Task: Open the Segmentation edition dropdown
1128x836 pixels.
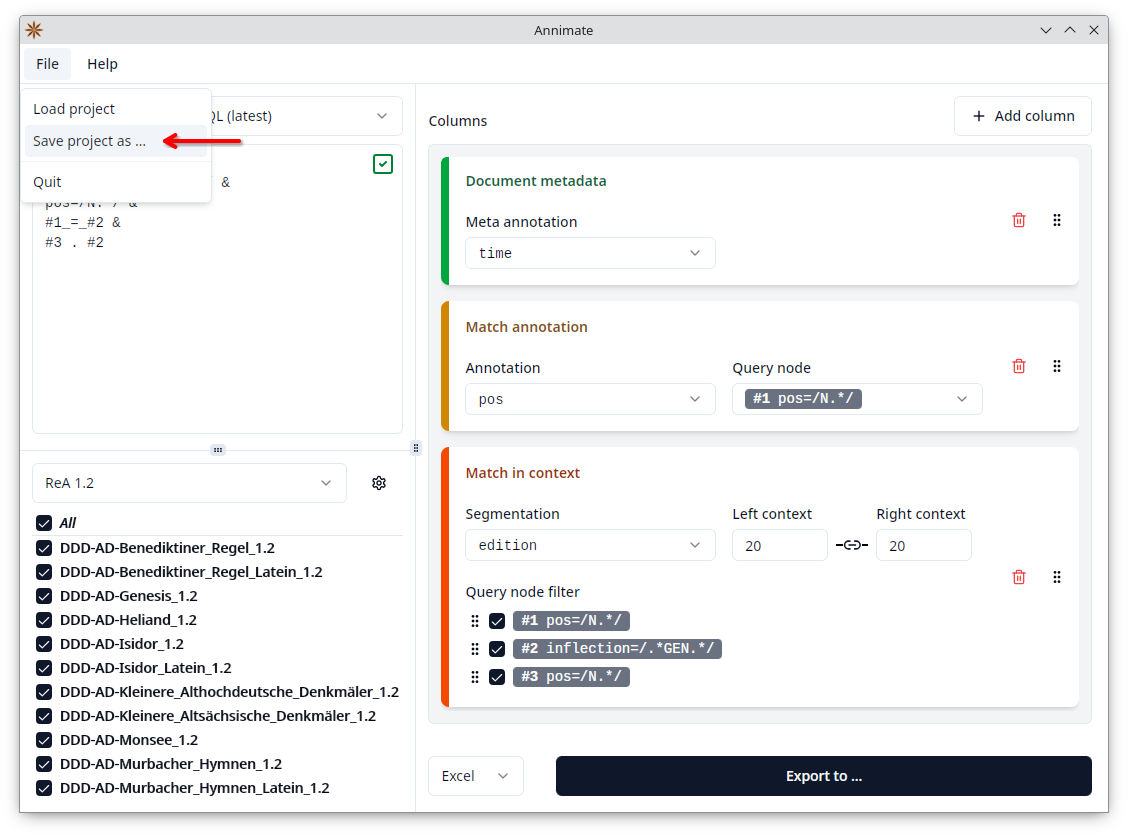Action: [x=590, y=545]
